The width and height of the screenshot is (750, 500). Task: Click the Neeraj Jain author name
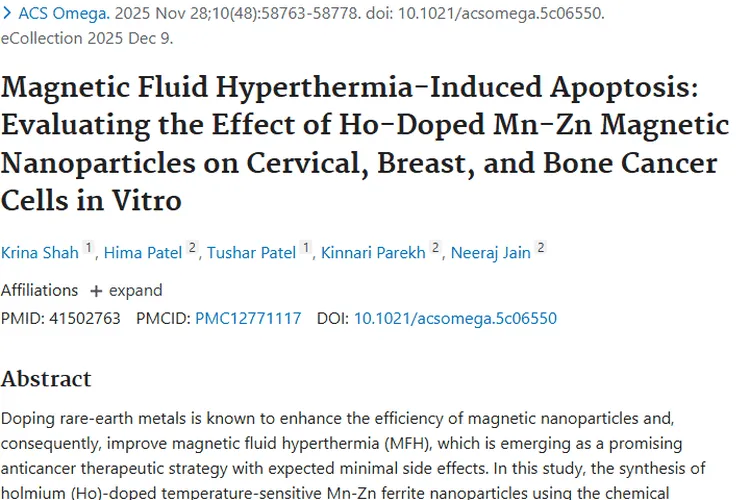point(490,252)
